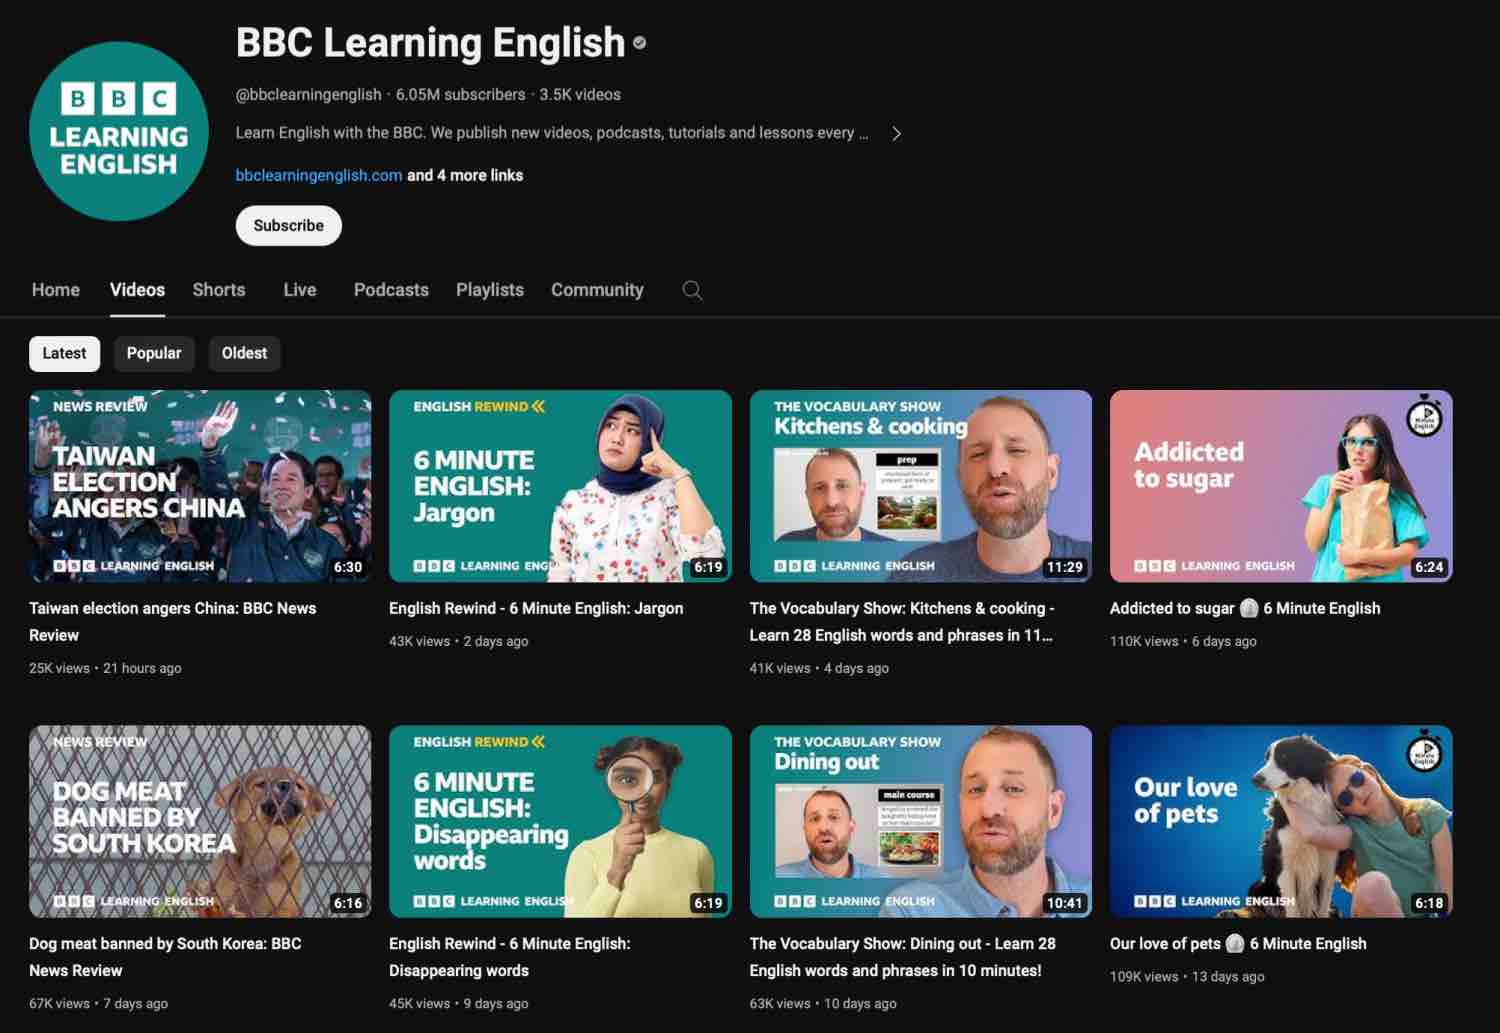Sort videos by Popular

154,353
